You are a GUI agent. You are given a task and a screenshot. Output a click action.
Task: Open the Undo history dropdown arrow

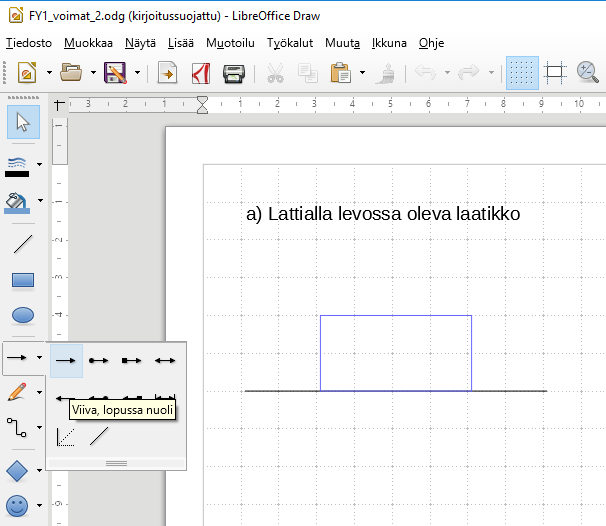tap(447, 72)
